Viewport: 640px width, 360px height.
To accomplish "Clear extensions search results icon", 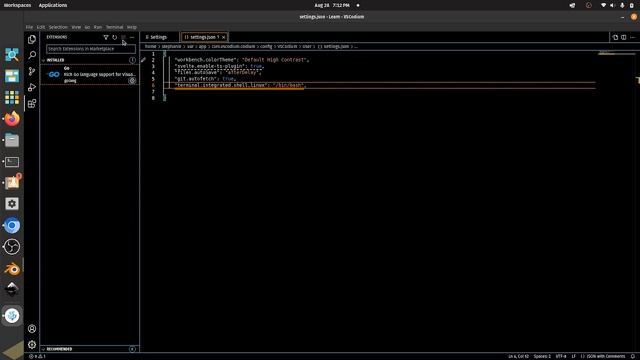I will click(123, 37).
